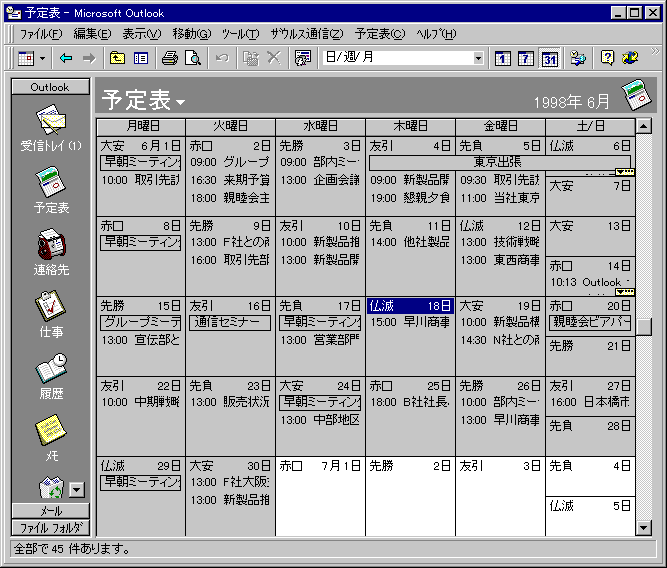Click the calendar folder icon in banner
This screenshot has width=667, height=568.
point(636,94)
